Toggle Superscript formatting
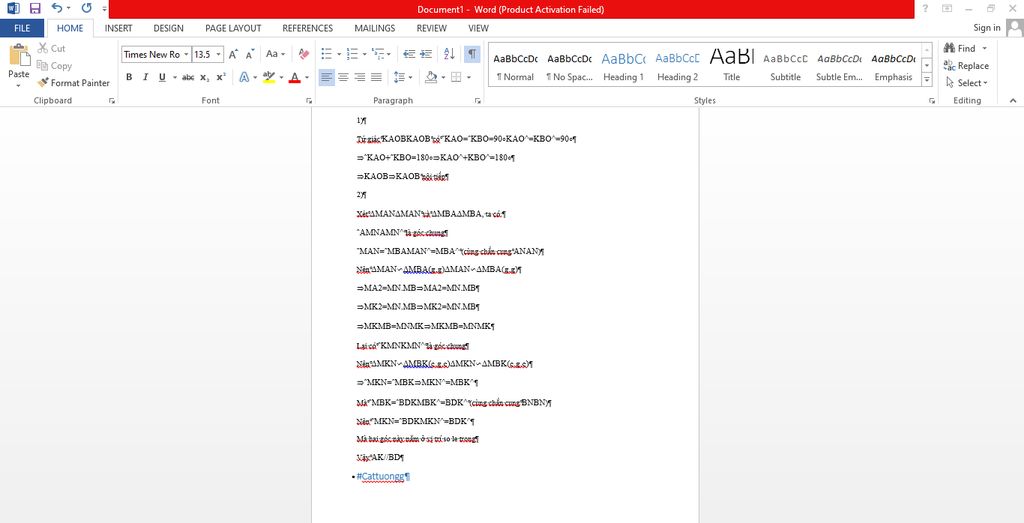The height and width of the screenshot is (523, 1024). click(x=221, y=77)
